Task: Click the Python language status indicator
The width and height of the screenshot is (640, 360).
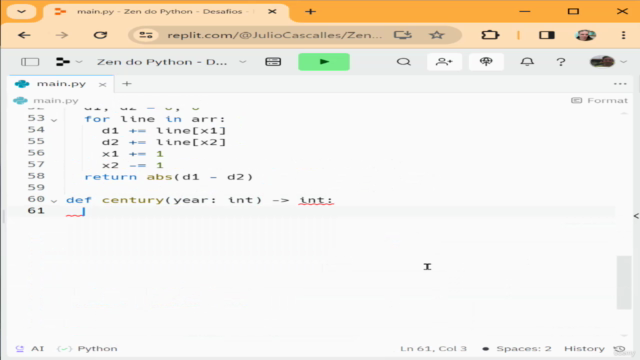Action: (x=88, y=349)
